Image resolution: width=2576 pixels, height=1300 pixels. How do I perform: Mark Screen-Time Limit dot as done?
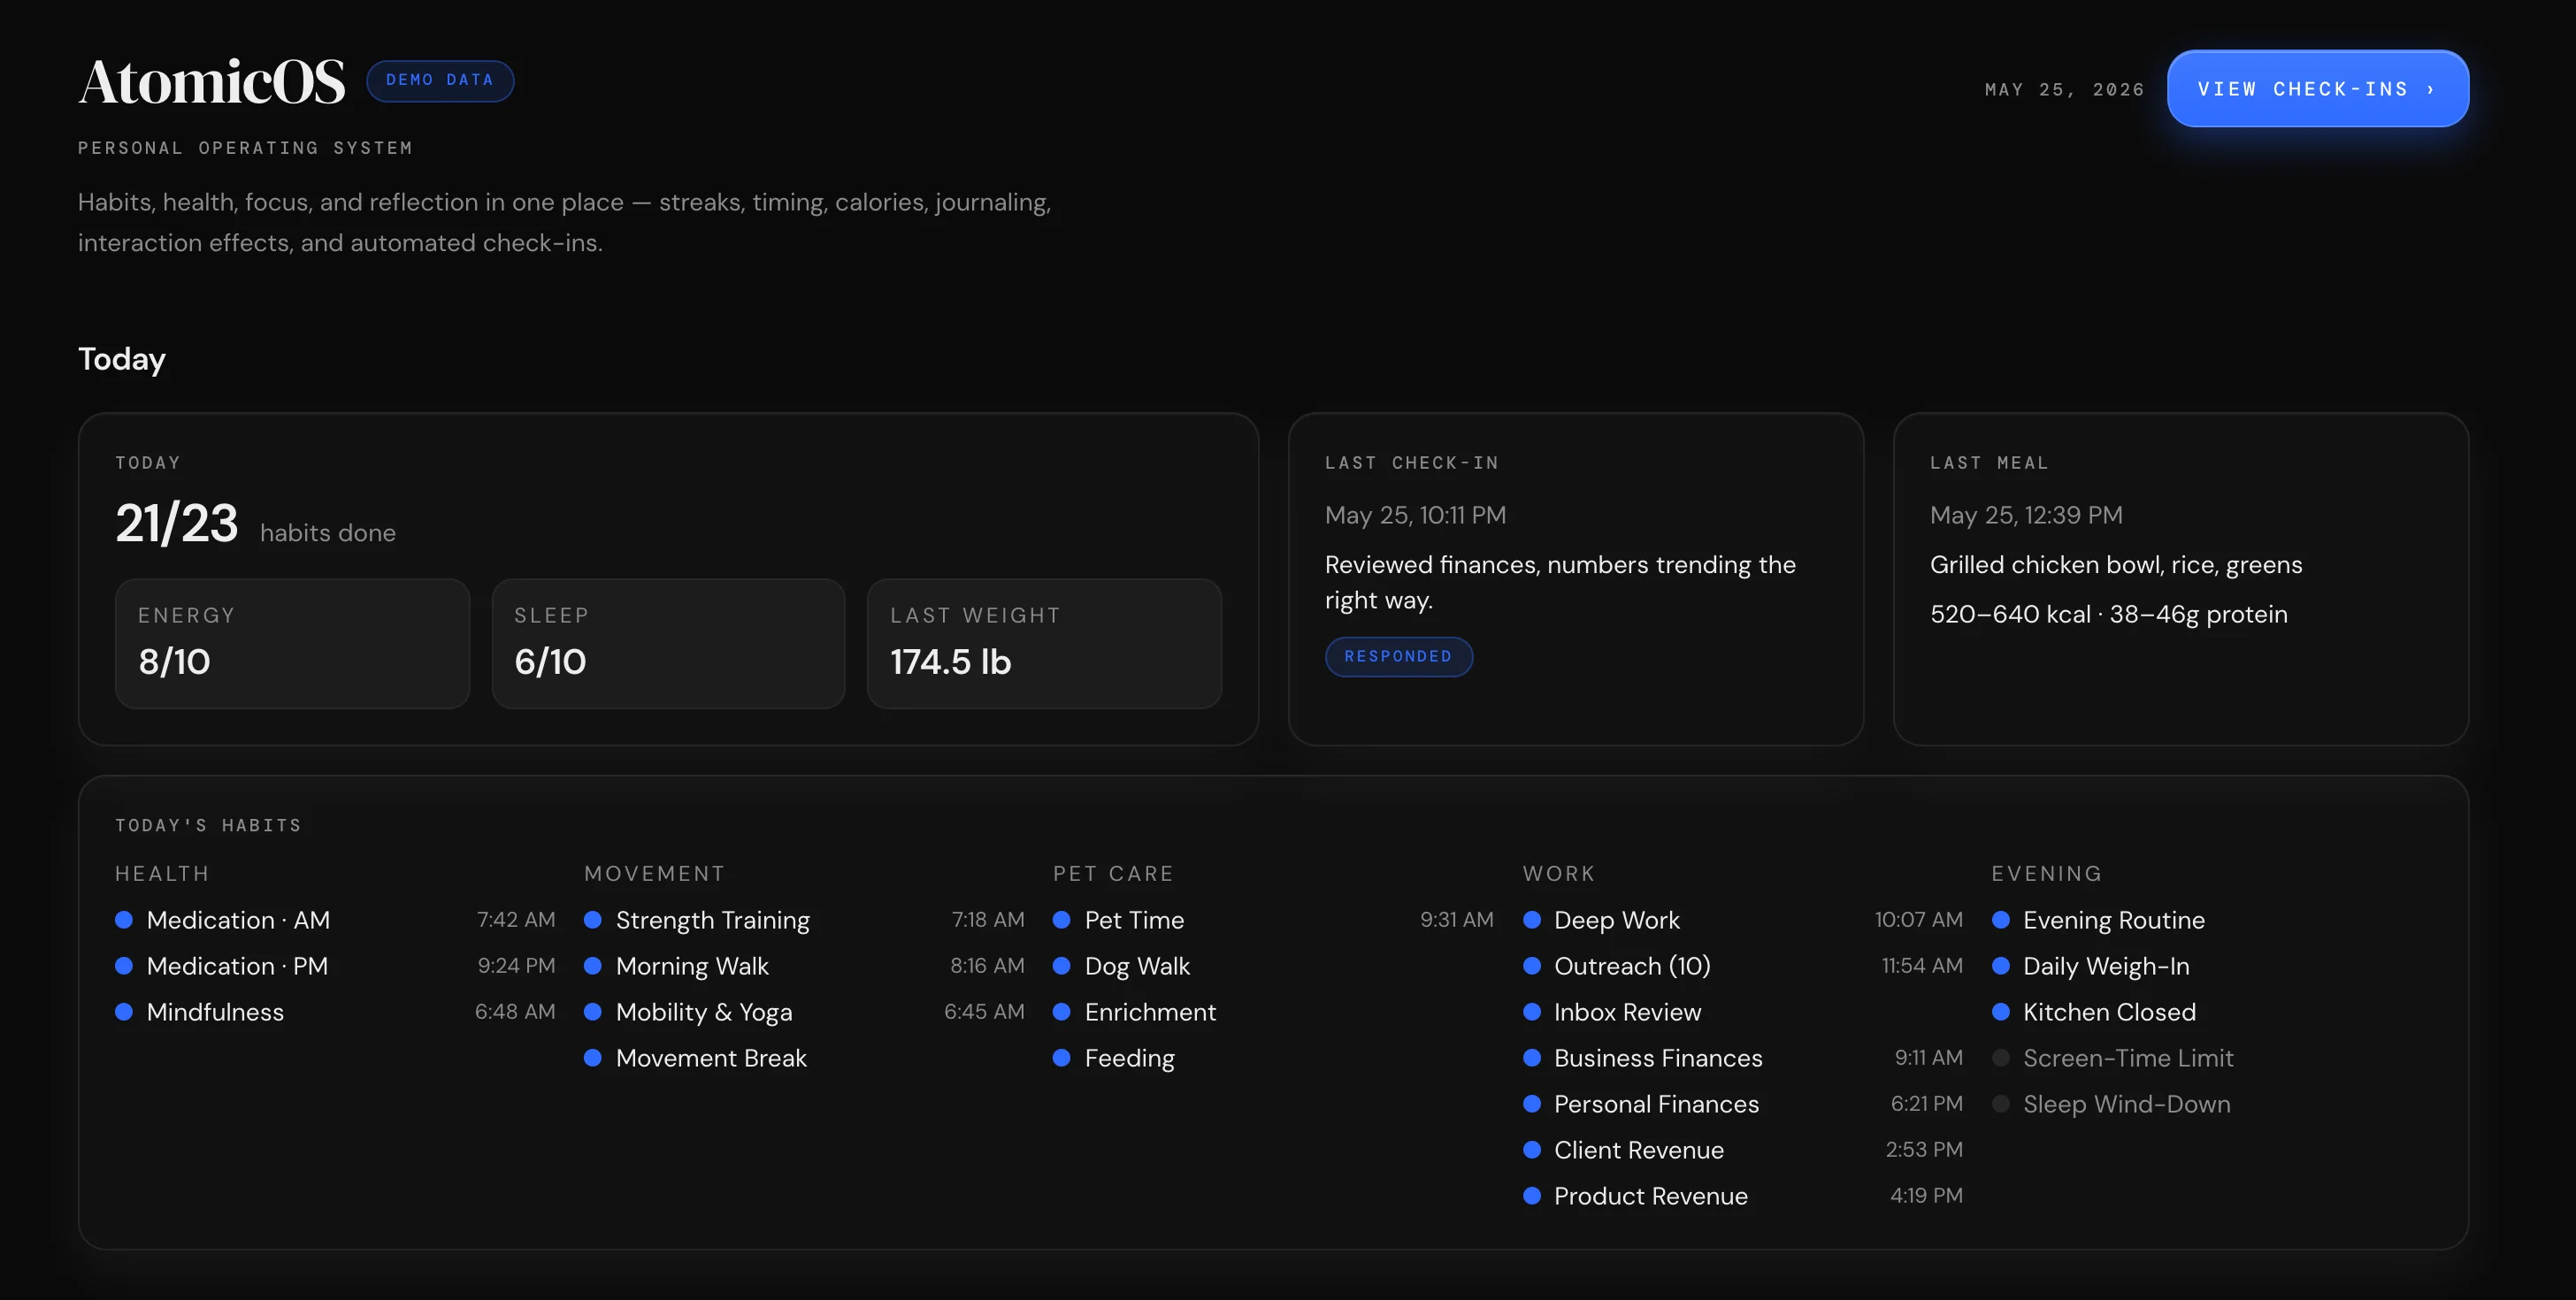click(2001, 1058)
